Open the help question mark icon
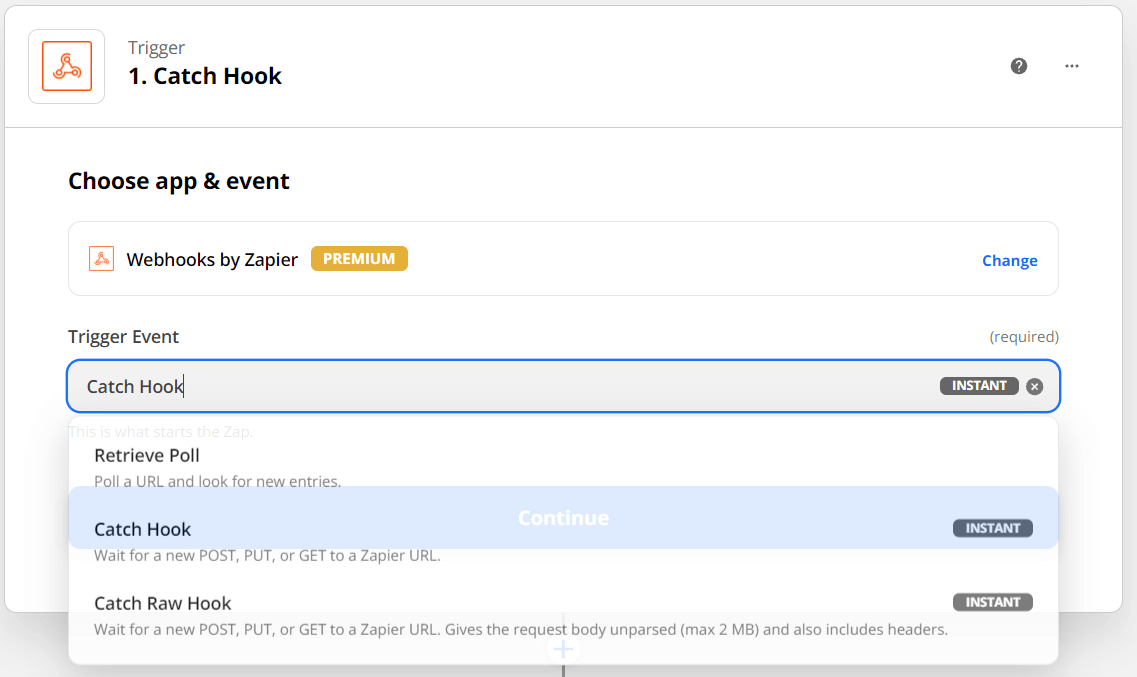This screenshot has width=1137, height=677. (x=1018, y=66)
